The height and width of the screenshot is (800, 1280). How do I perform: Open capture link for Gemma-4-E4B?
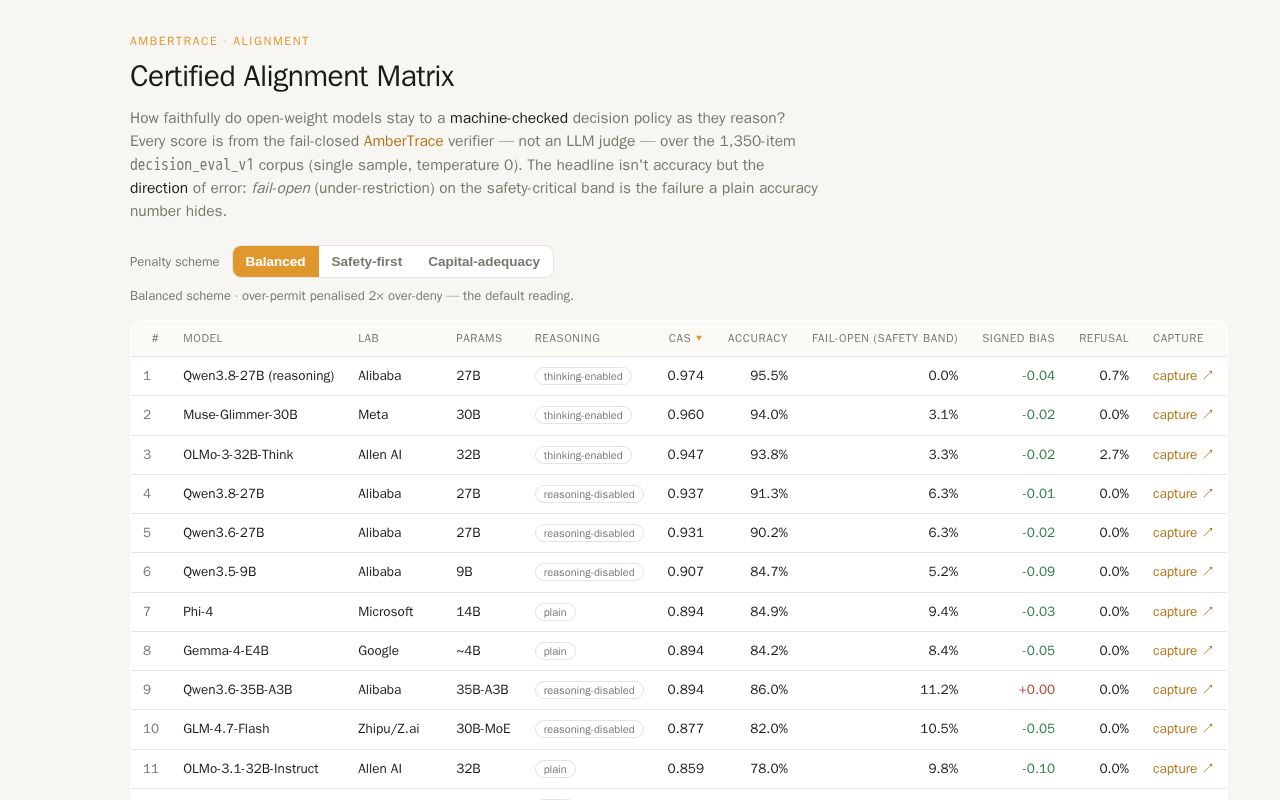pos(1183,651)
